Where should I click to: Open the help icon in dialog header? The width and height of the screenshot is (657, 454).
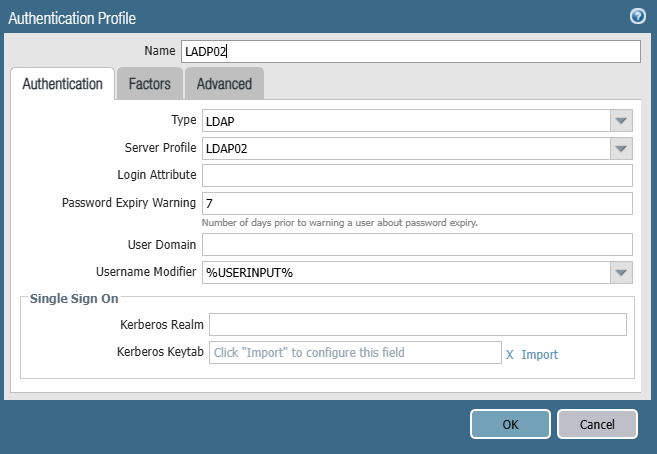(637, 16)
